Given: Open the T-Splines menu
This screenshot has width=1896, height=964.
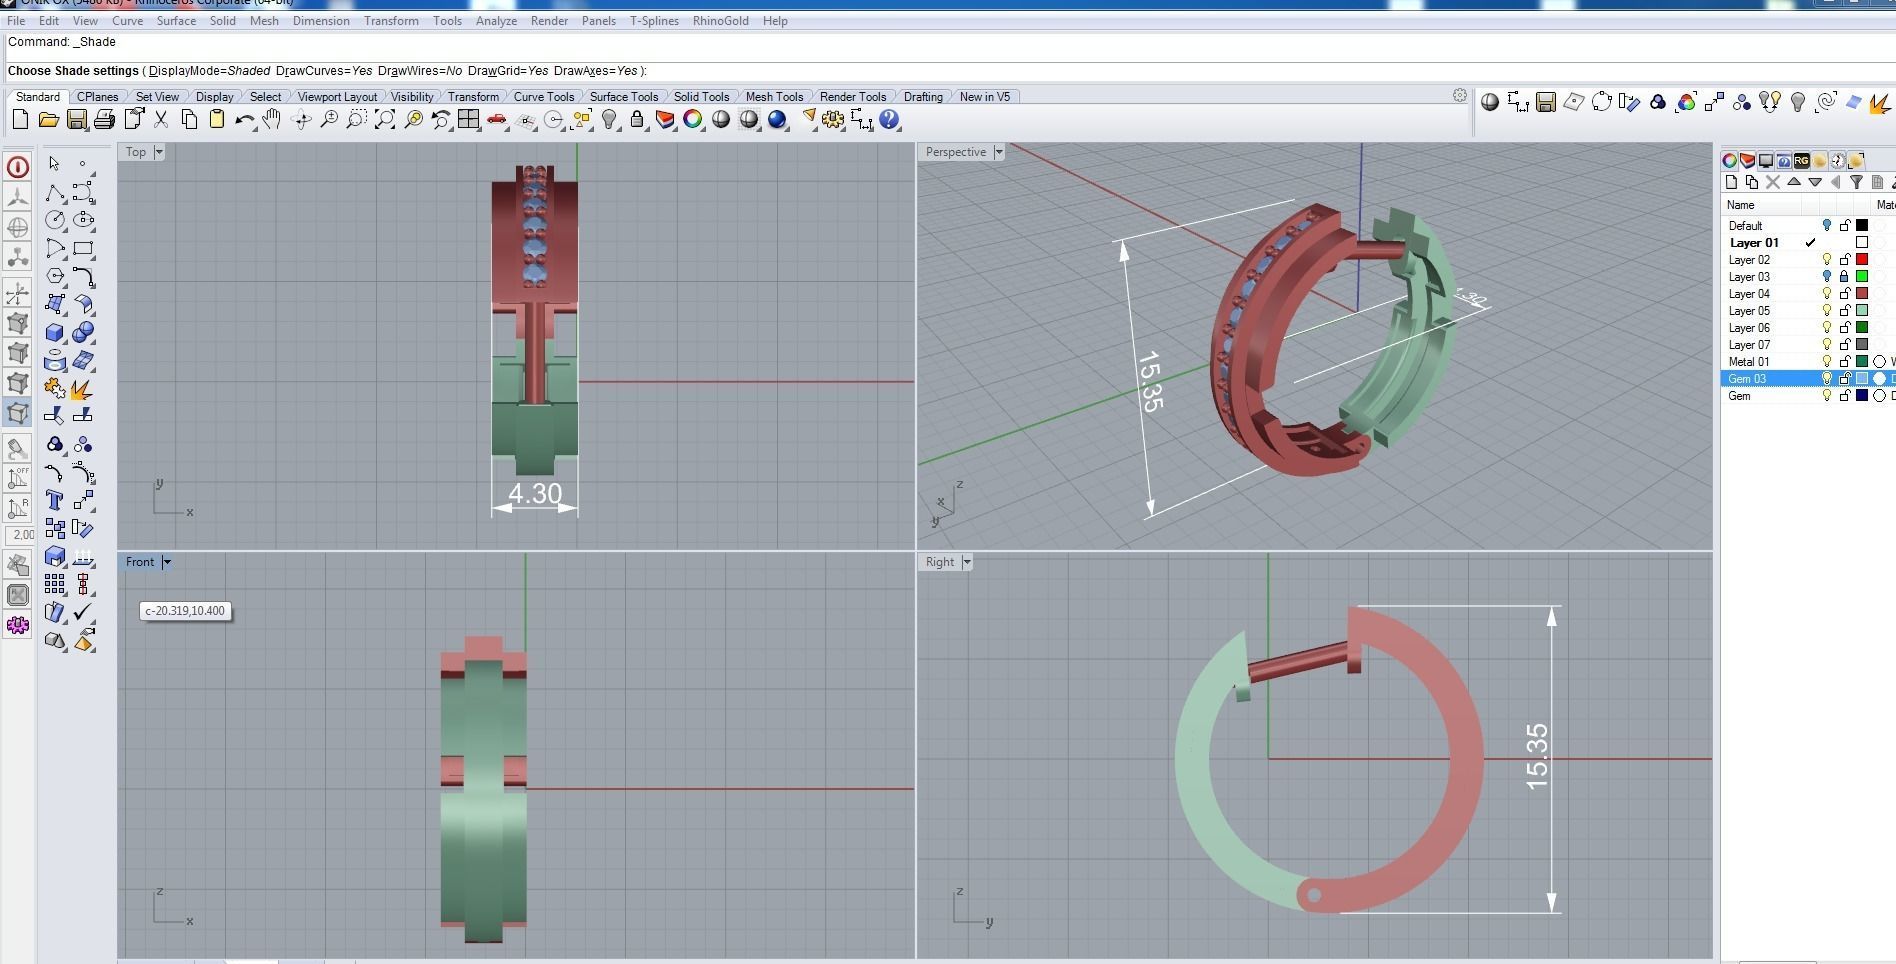Looking at the screenshot, I should (x=654, y=21).
